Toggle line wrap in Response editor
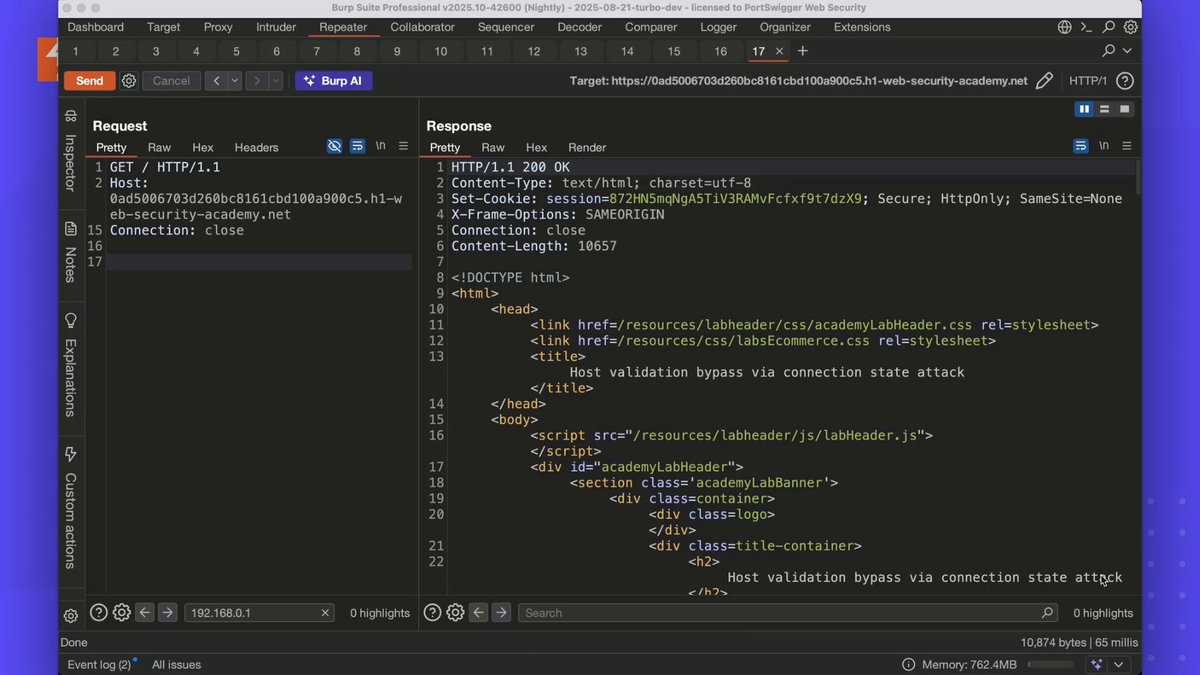Screen dimensions: 1200x675 coord(1081,146)
